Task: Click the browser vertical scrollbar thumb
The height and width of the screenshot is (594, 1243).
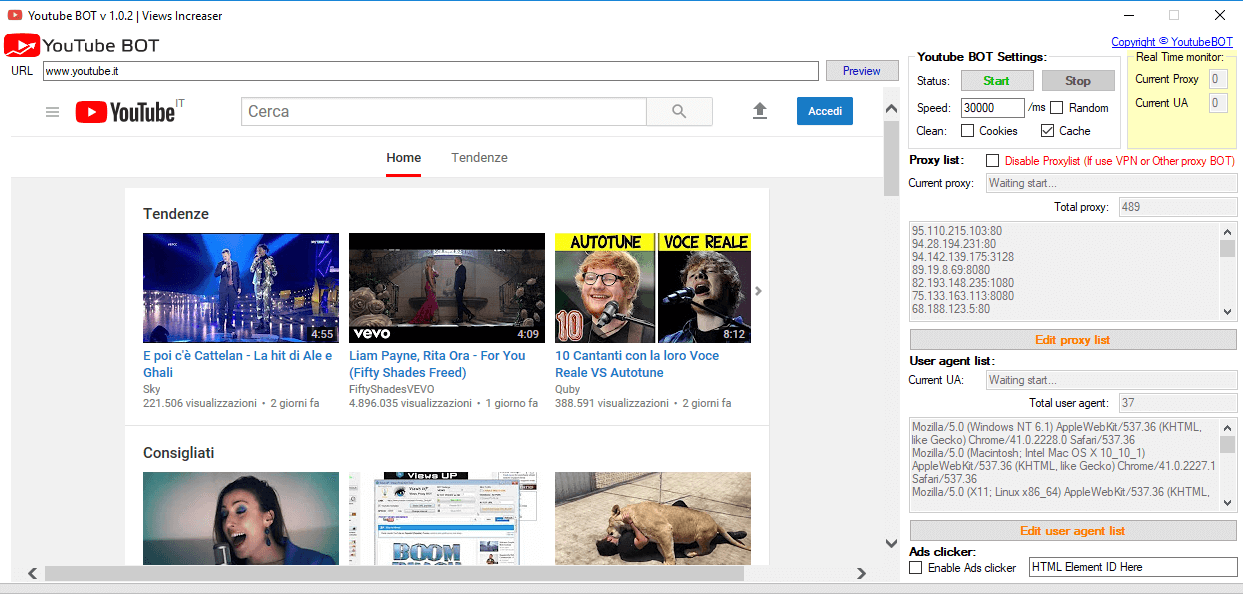Action: [891, 160]
